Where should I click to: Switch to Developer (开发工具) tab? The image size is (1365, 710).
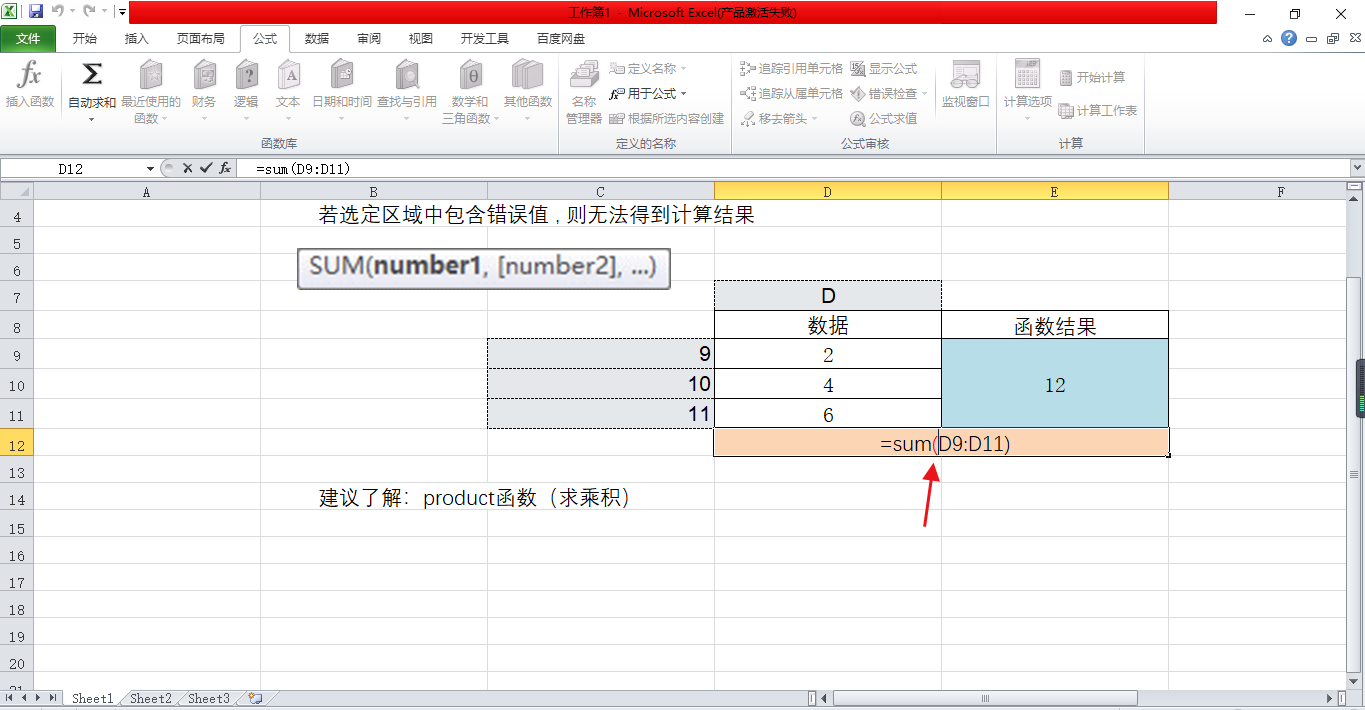point(485,39)
